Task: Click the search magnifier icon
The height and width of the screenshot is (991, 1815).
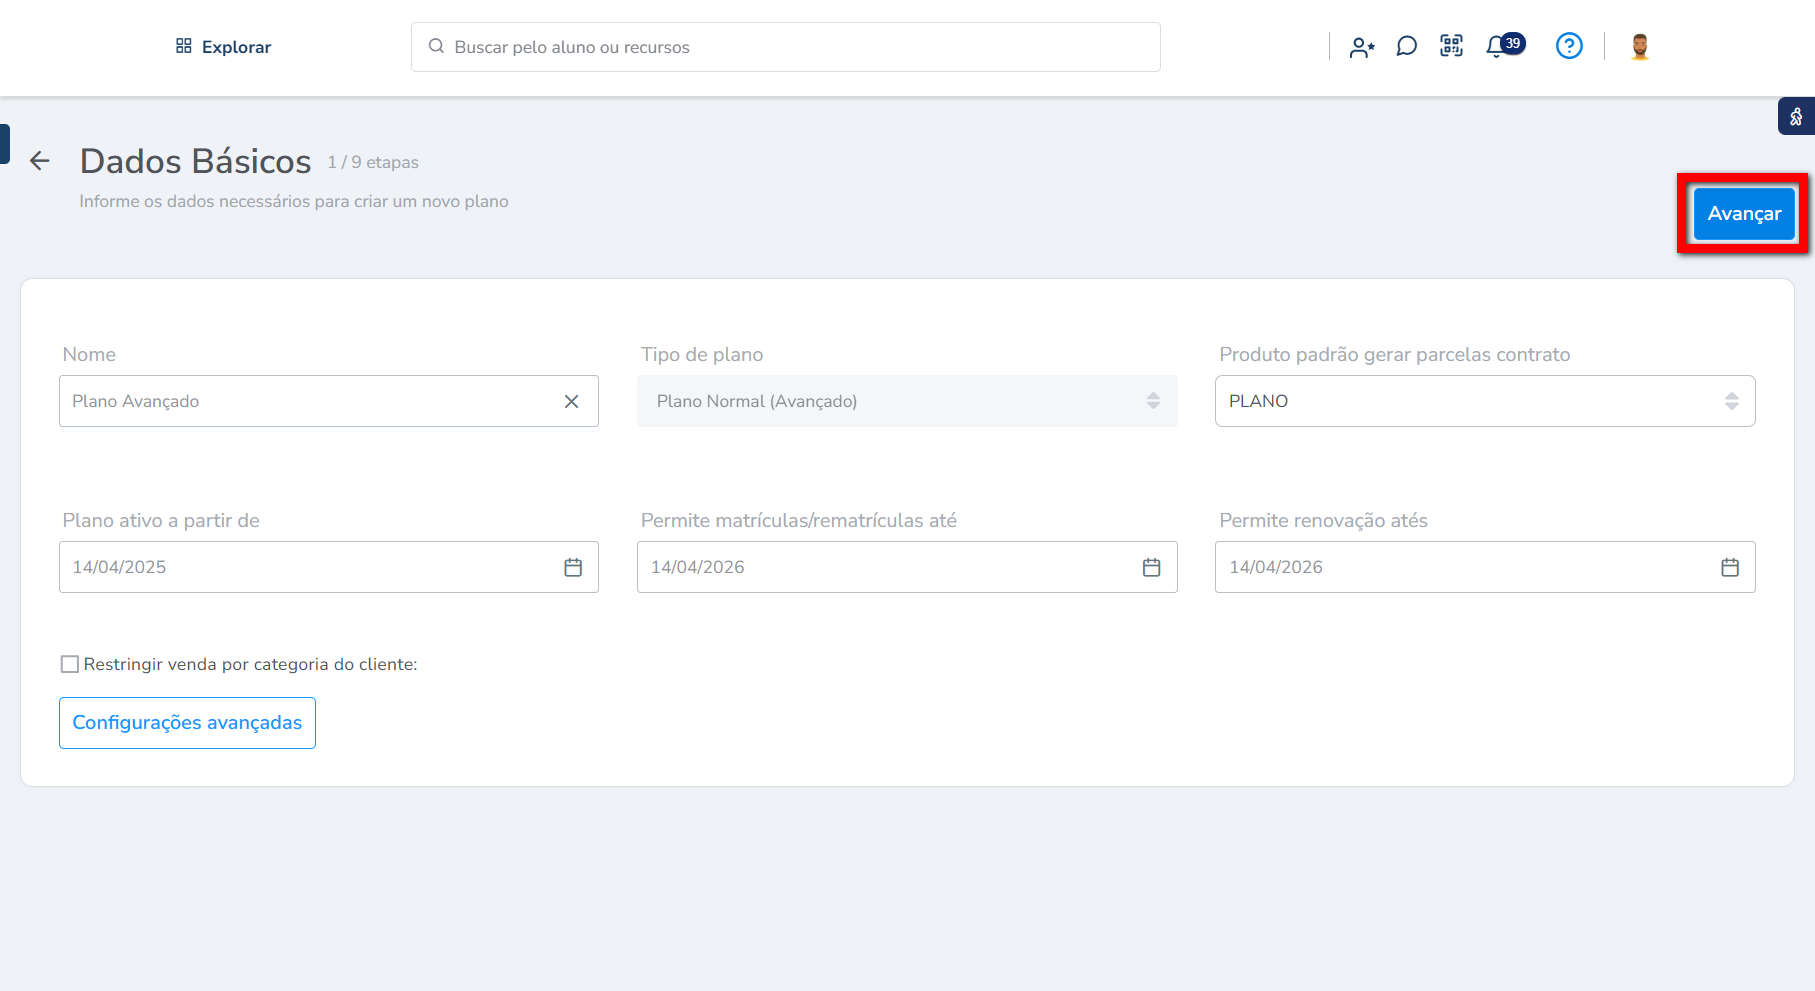Action: click(436, 46)
